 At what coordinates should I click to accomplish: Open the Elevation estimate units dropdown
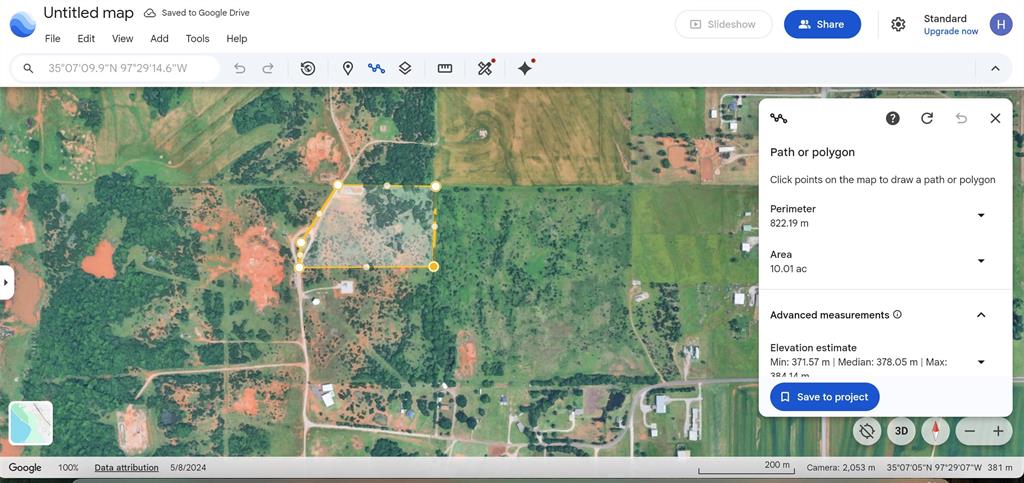(x=980, y=362)
